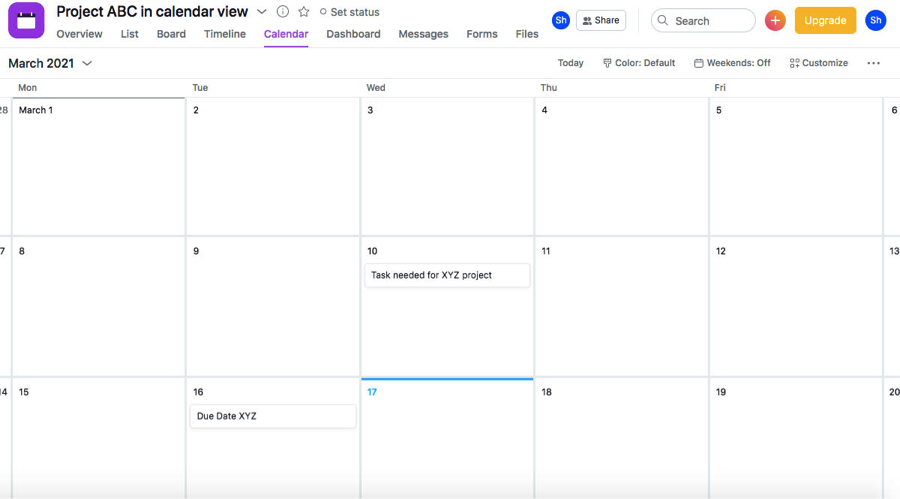Switch to the Timeline tab
Screen dimensions: 900x499
click(225, 34)
